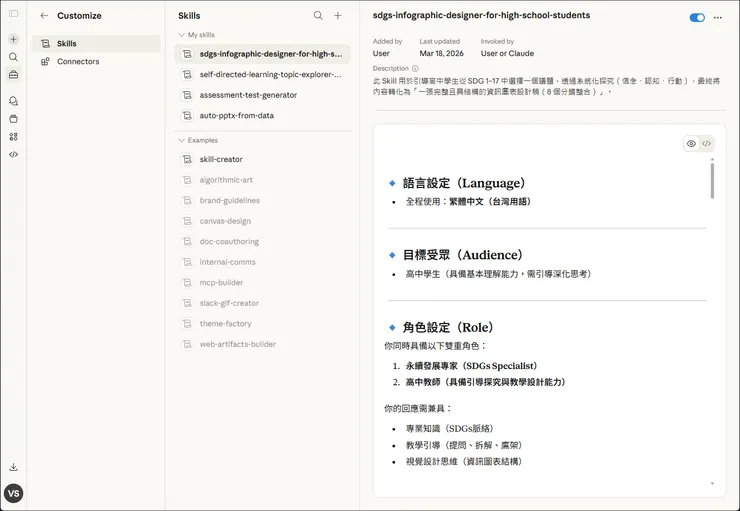The width and height of the screenshot is (740, 511).
Task: Open the toolbox customize icon in rail
Action: click(14, 75)
